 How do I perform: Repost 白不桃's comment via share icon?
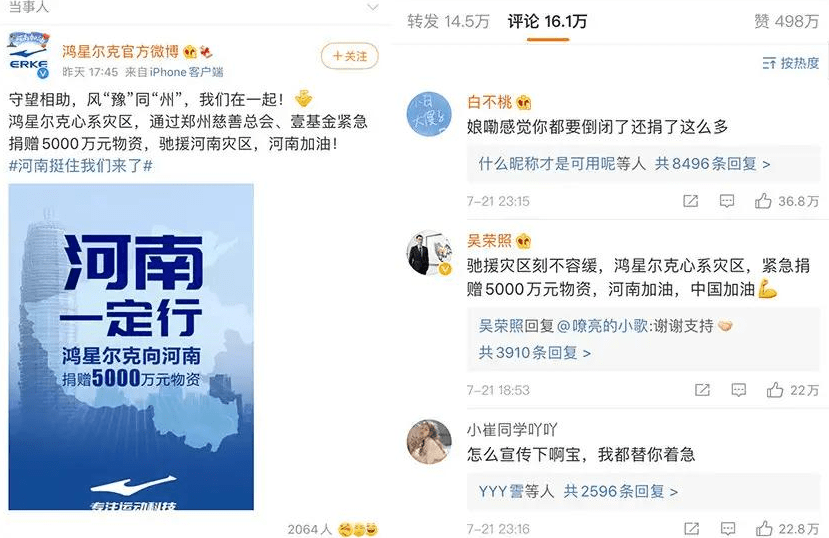pyautogui.click(x=690, y=201)
